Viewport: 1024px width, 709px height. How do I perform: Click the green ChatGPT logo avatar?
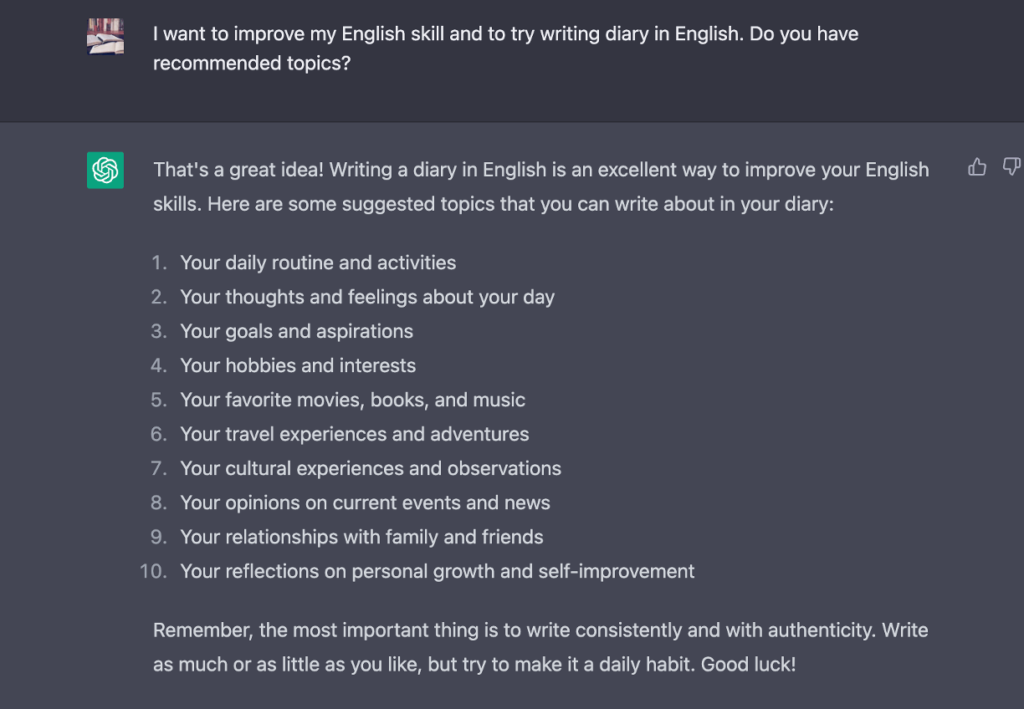[105, 170]
